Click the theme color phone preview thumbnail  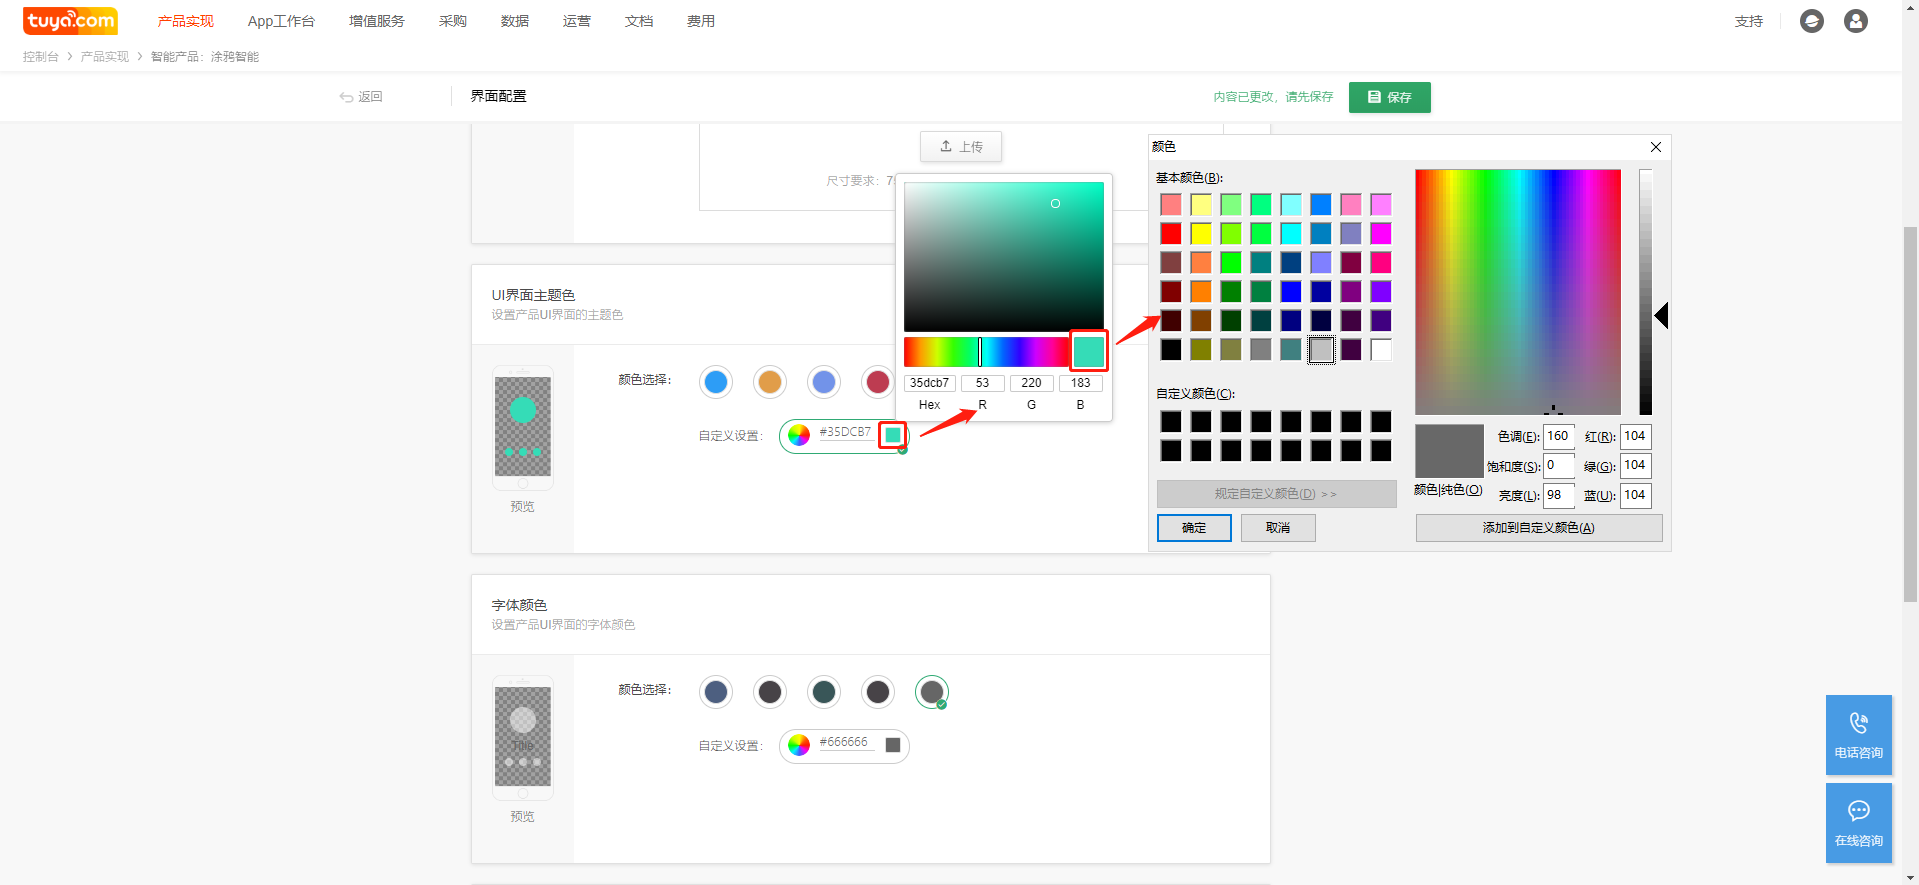[523, 428]
